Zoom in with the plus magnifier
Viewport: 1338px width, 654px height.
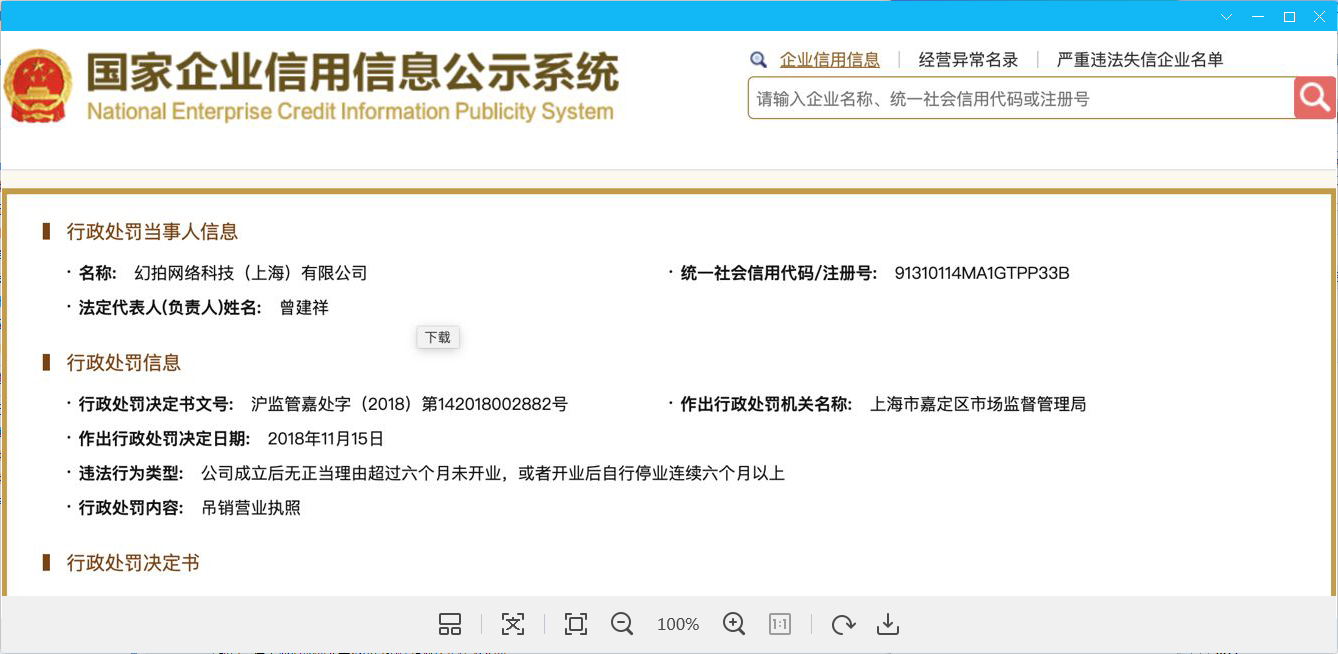pyautogui.click(x=734, y=624)
